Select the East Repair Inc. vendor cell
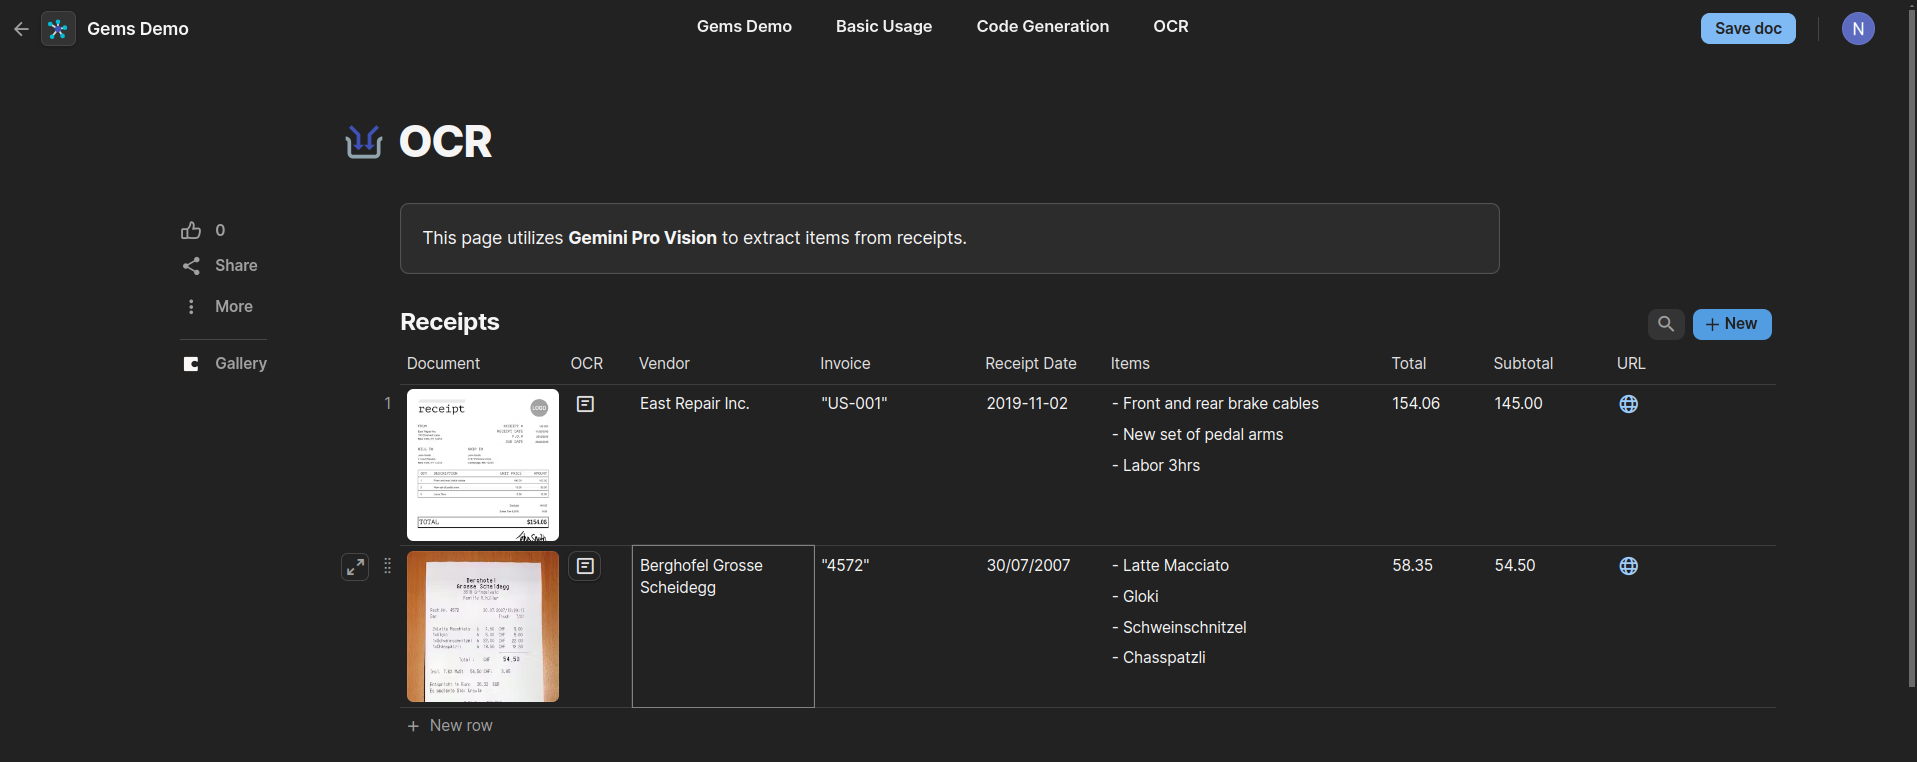Image resolution: width=1917 pixels, height=762 pixels. [x=723, y=465]
